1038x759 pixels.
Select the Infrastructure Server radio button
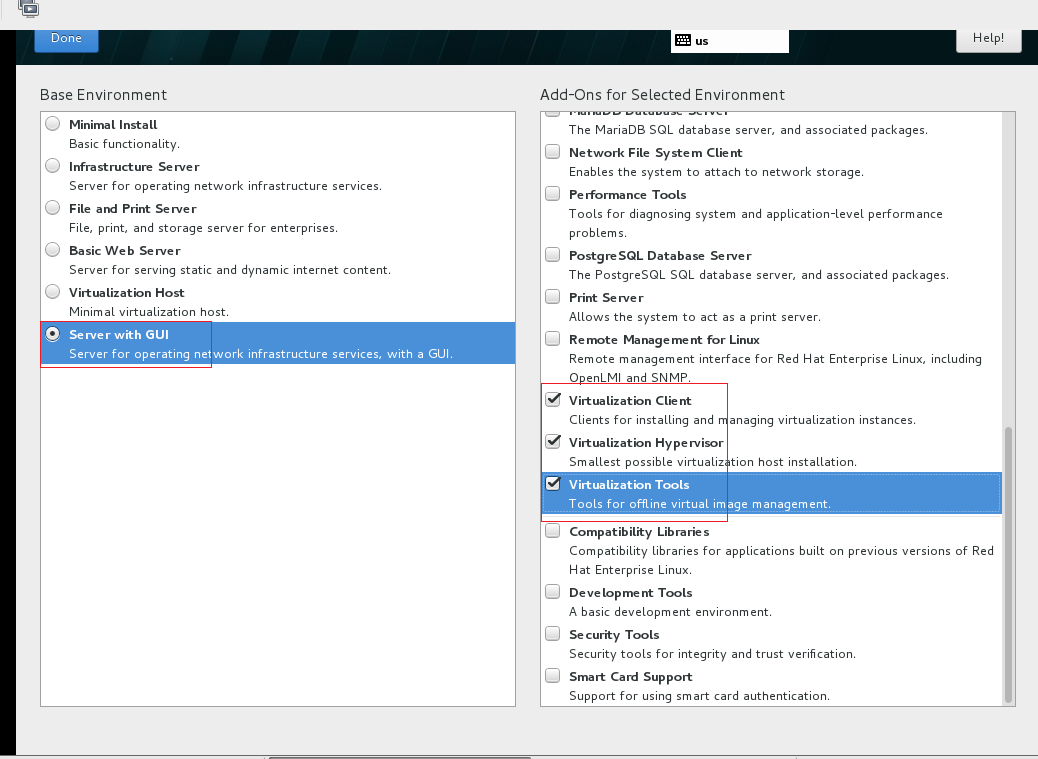click(52, 165)
